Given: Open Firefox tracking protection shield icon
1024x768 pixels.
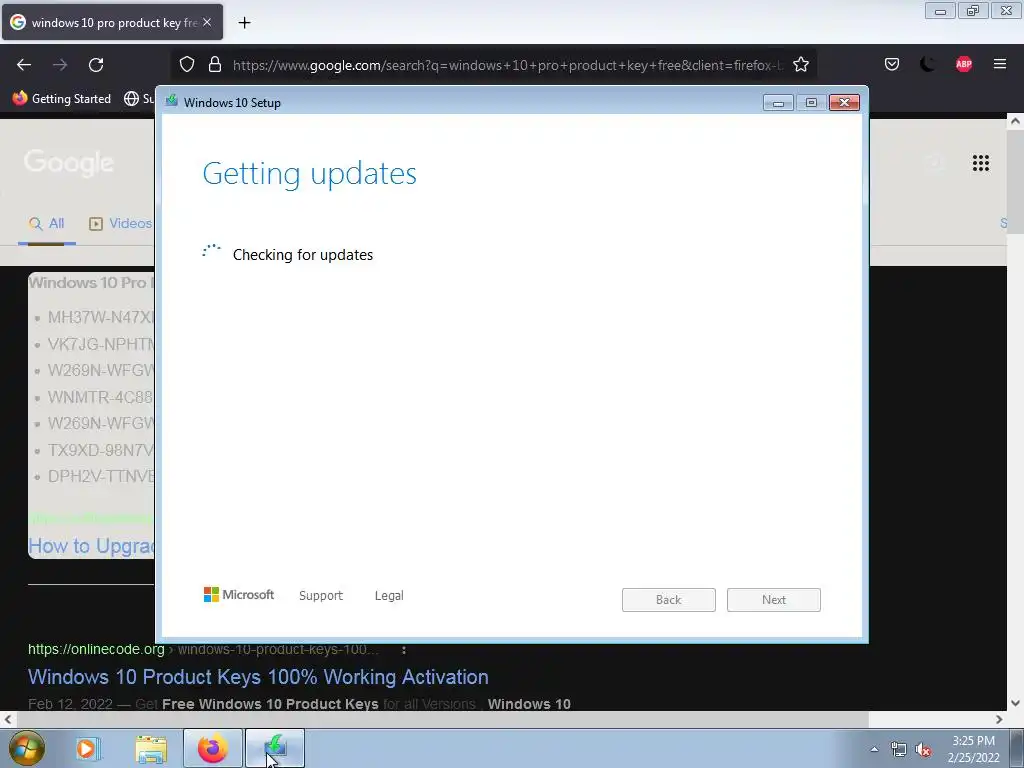Looking at the screenshot, I should tap(187, 64).
